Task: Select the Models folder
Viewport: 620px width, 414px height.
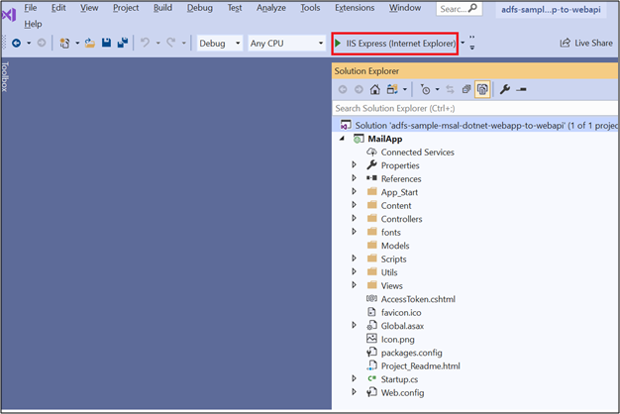Action: (395, 246)
